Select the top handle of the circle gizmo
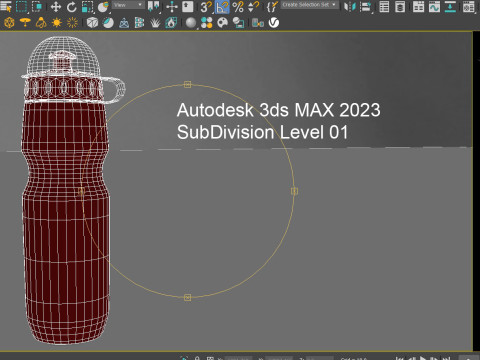This screenshot has width=480, height=360. click(x=188, y=85)
